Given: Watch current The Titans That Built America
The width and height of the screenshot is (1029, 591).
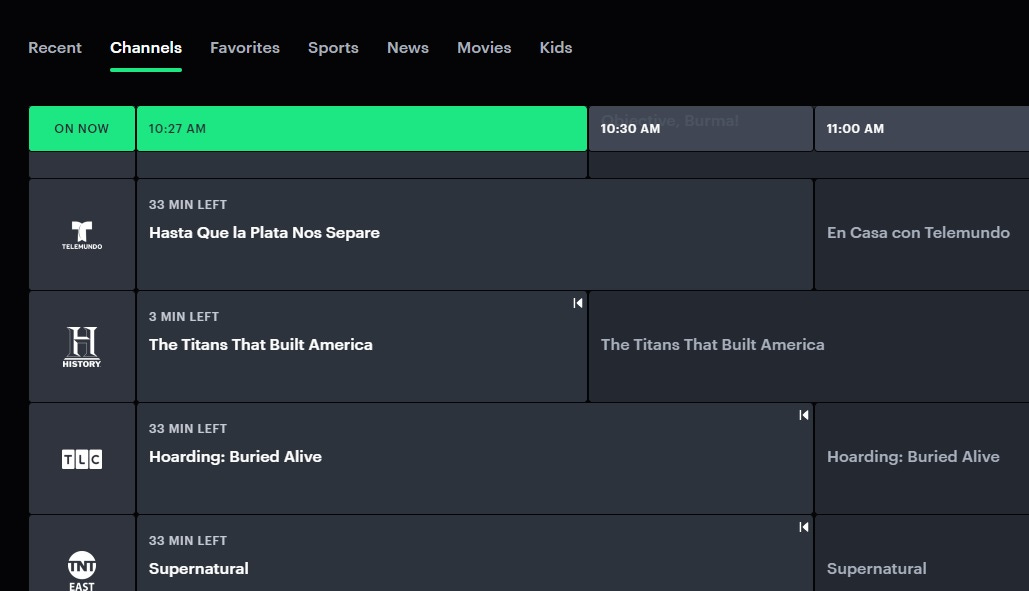Looking at the screenshot, I should point(362,347).
